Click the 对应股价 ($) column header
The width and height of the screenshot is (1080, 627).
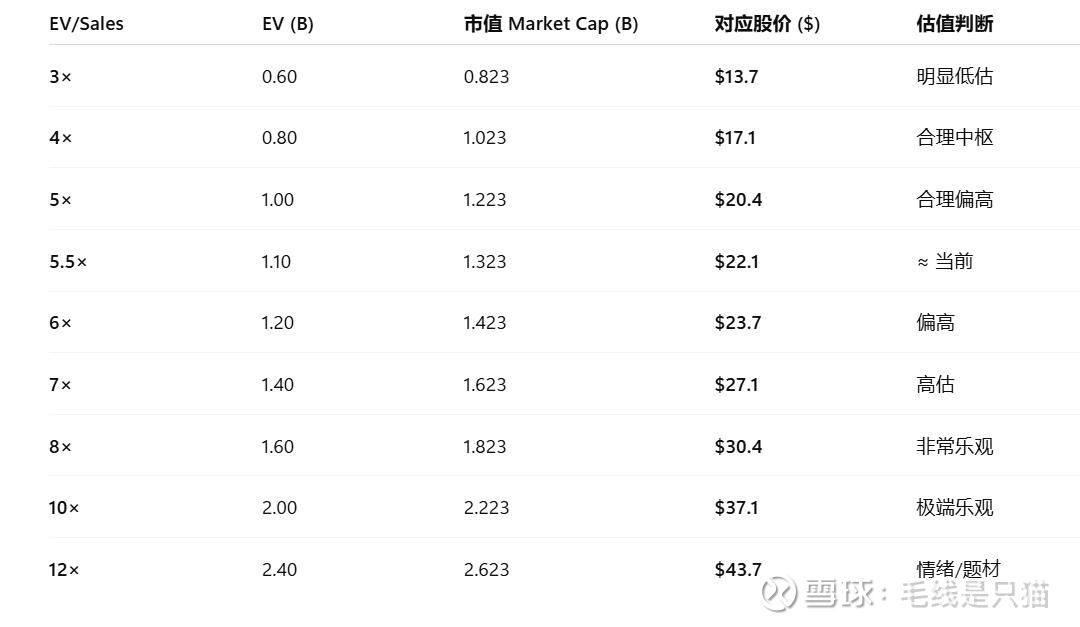coord(767,23)
